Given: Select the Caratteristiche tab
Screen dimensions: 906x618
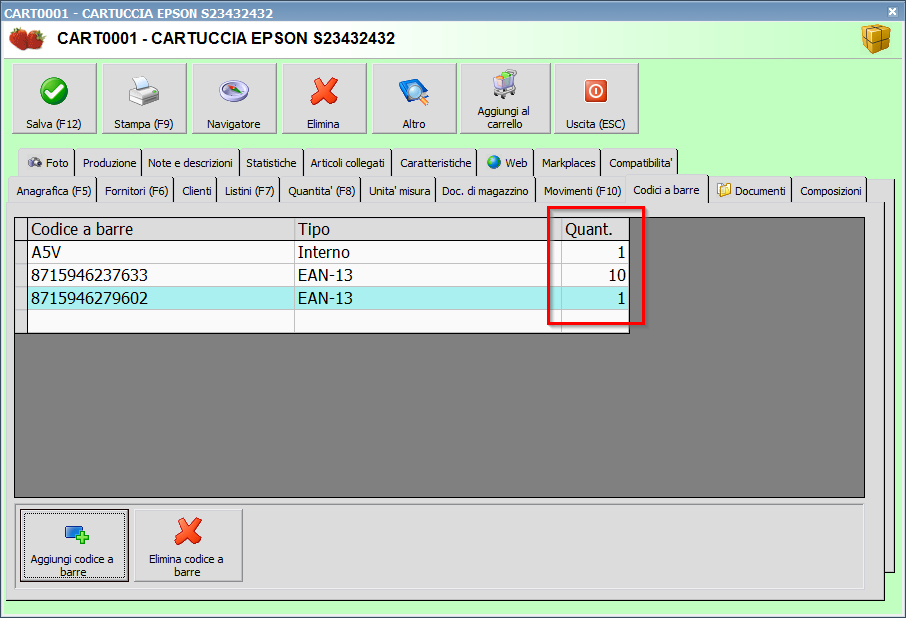Looking at the screenshot, I should pyautogui.click(x=435, y=163).
